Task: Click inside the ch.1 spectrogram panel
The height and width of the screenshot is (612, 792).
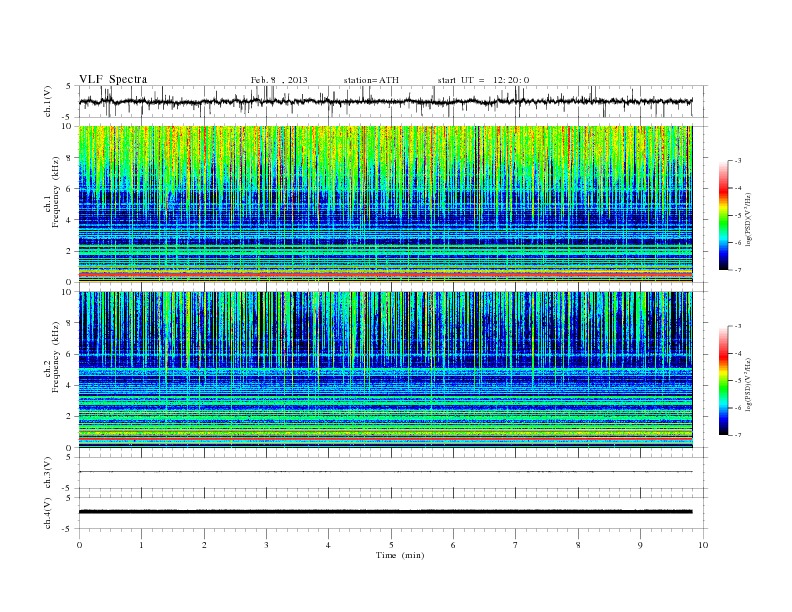Action: click(386, 204)
